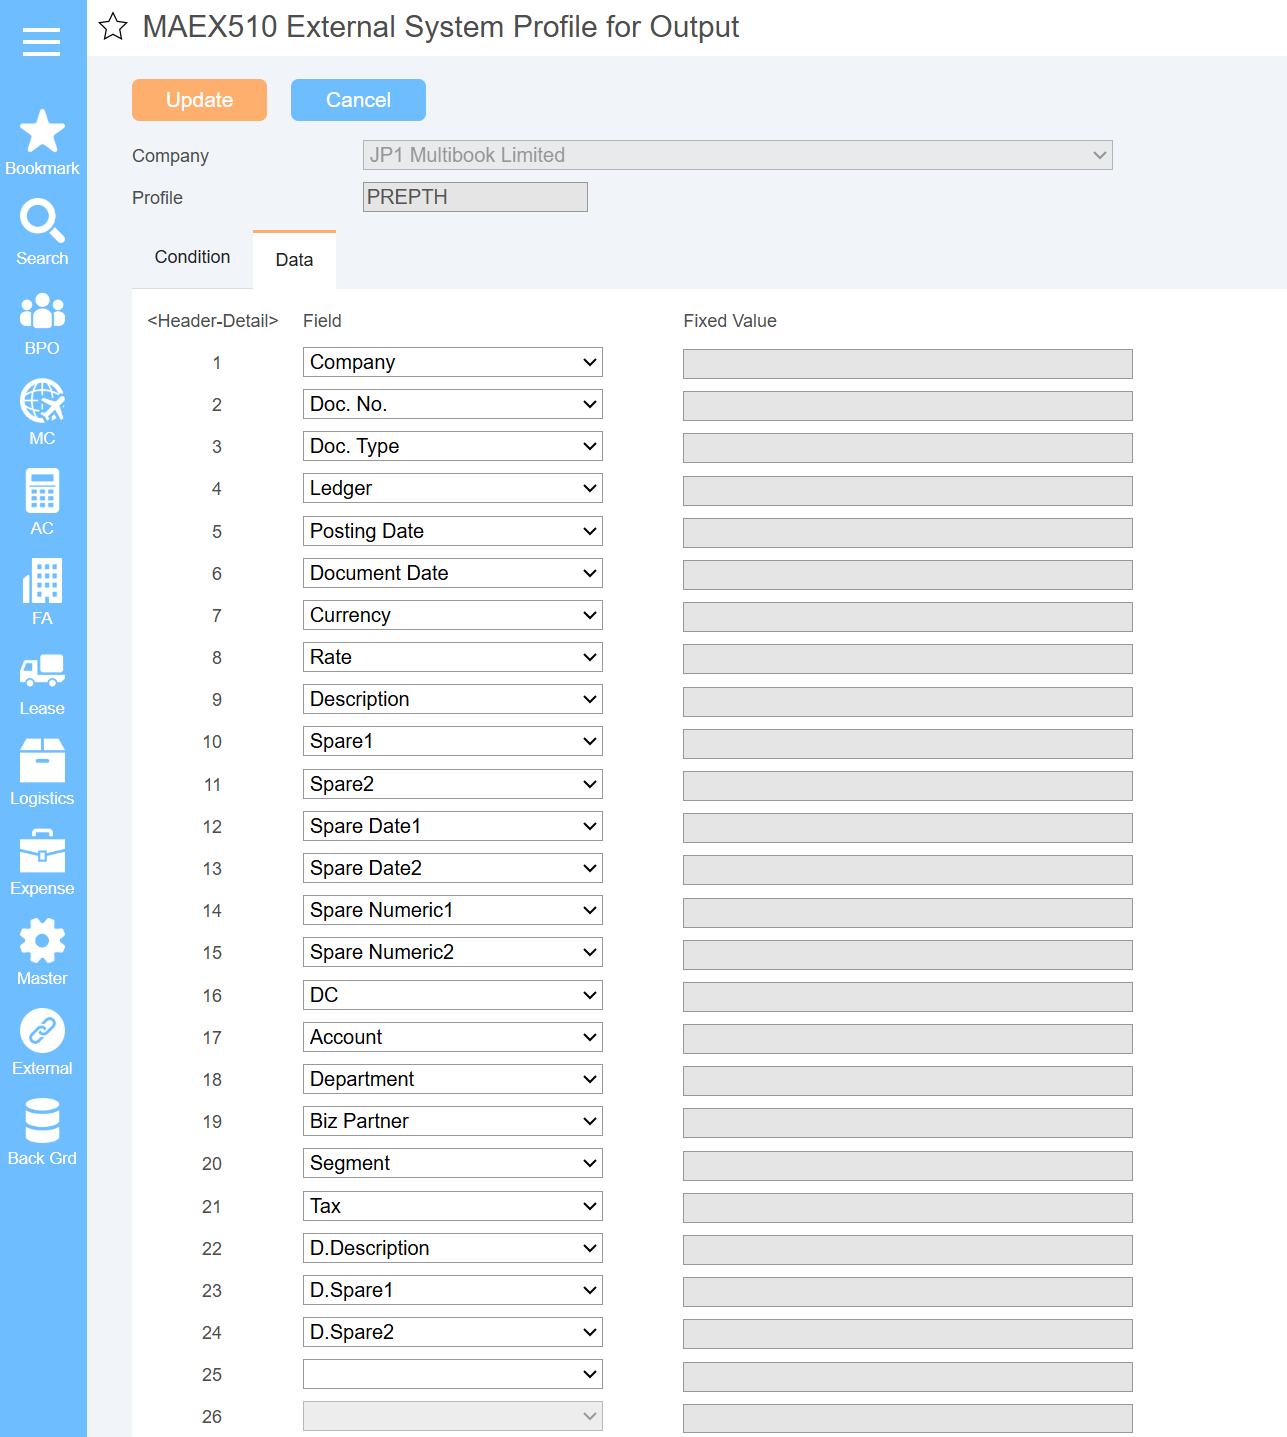This screenshot has width=1287, height=1437.
Task: Open the empty field dropdown in row 25
Action: coord(453,1374)
